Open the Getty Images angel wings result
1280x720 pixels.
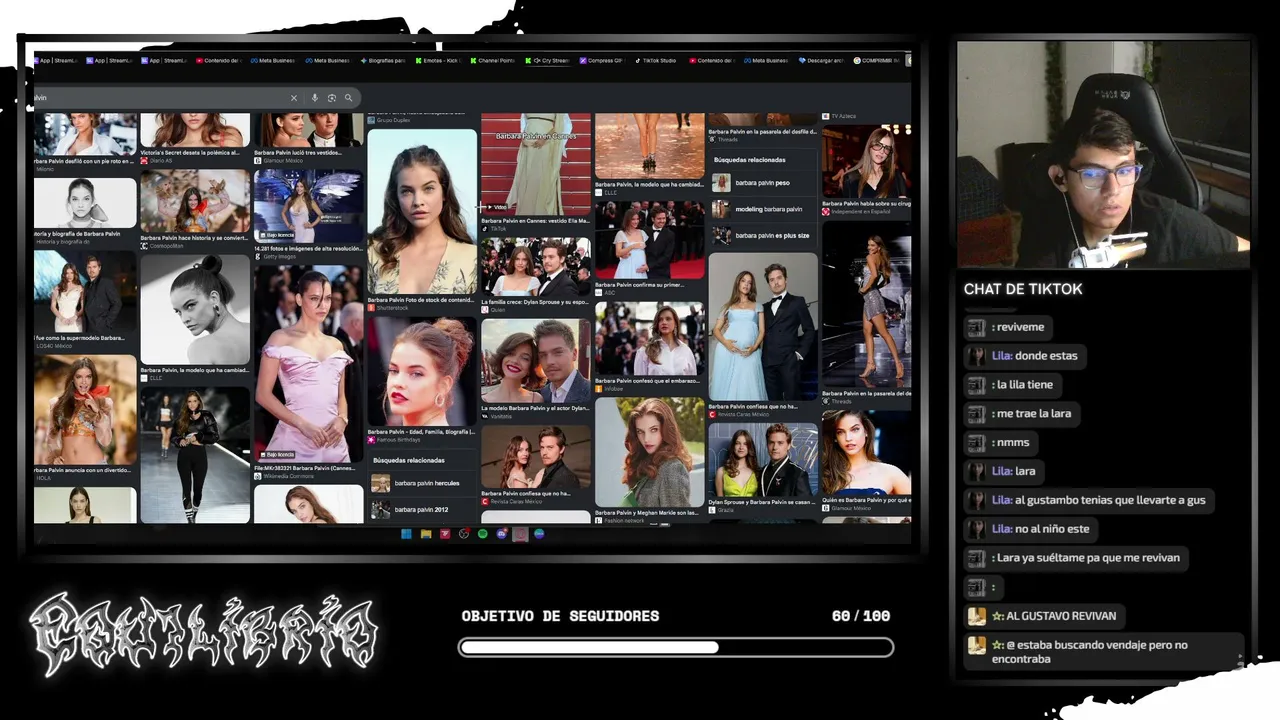308,206
